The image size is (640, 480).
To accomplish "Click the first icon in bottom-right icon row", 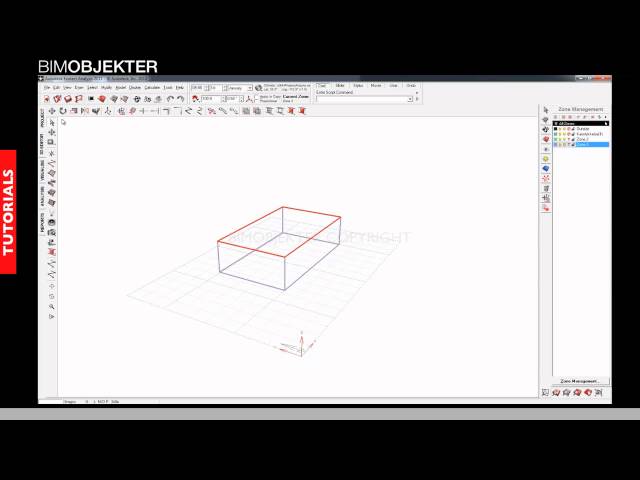I will coord(545,393).
